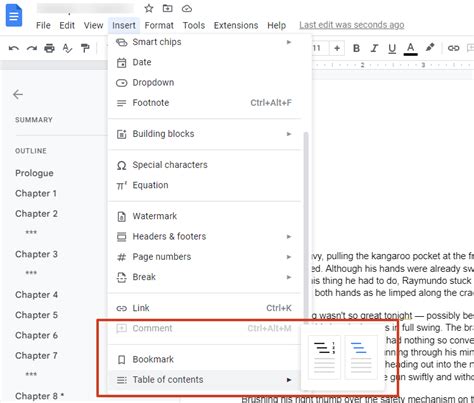Jump to Chapter 6 in the outline
Screen dimensions: 474x403
coord(36,335)
